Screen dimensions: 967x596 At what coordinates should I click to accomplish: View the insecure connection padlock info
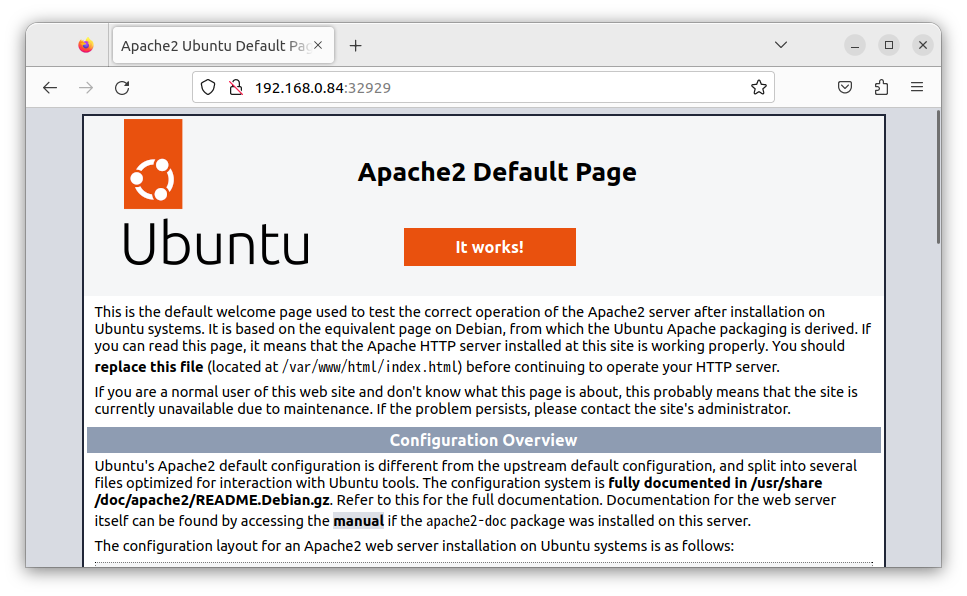click(x=236, y=88)
